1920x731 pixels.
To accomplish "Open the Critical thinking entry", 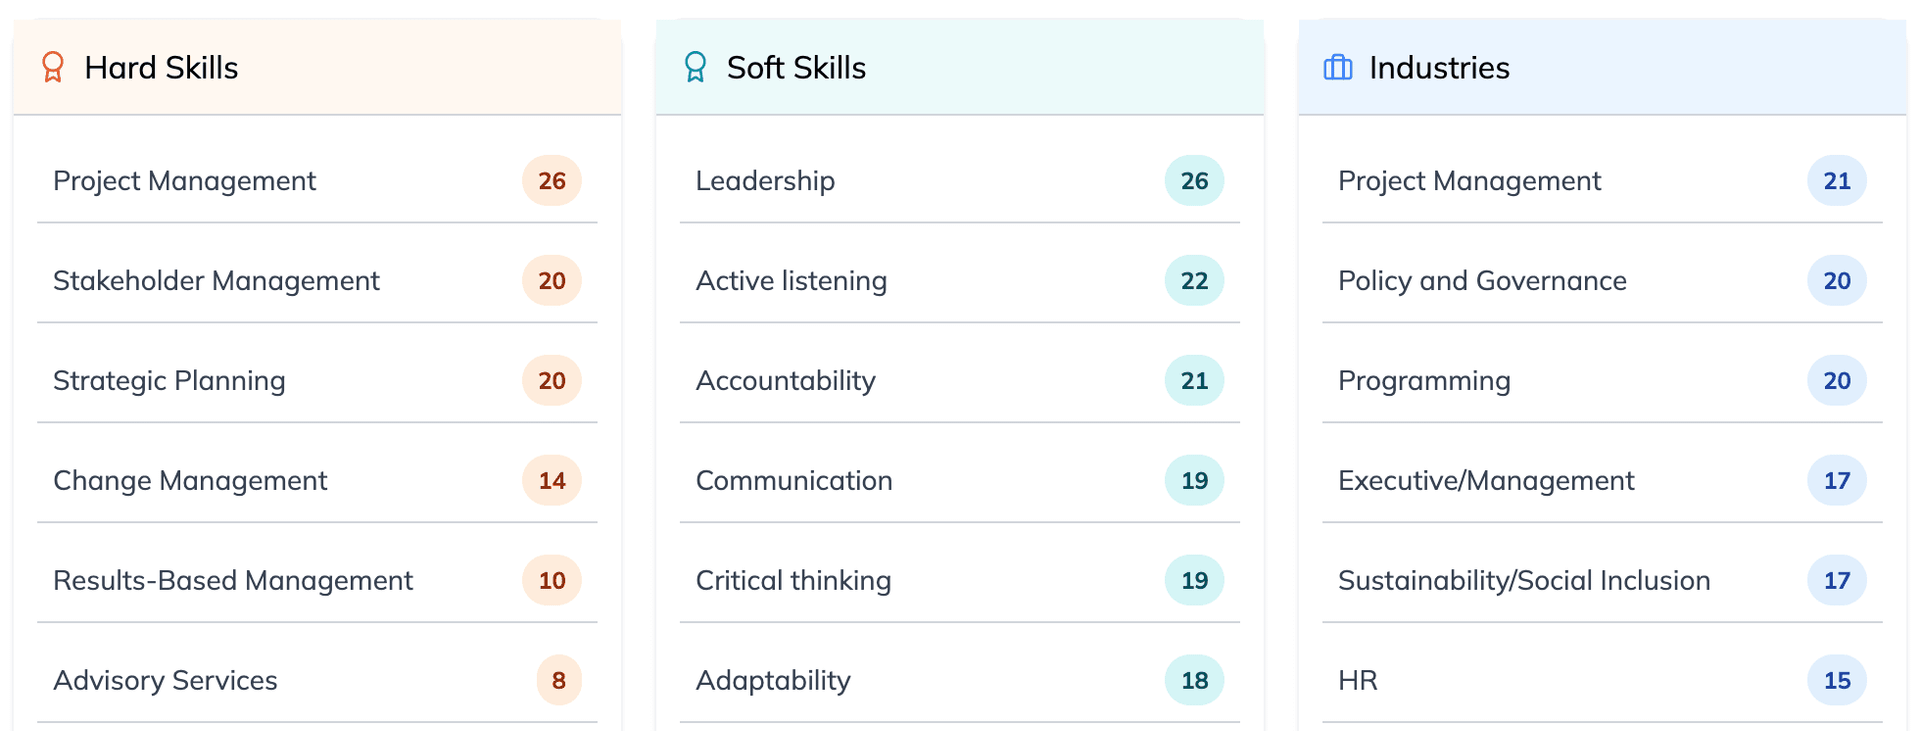I will point(792,581).
